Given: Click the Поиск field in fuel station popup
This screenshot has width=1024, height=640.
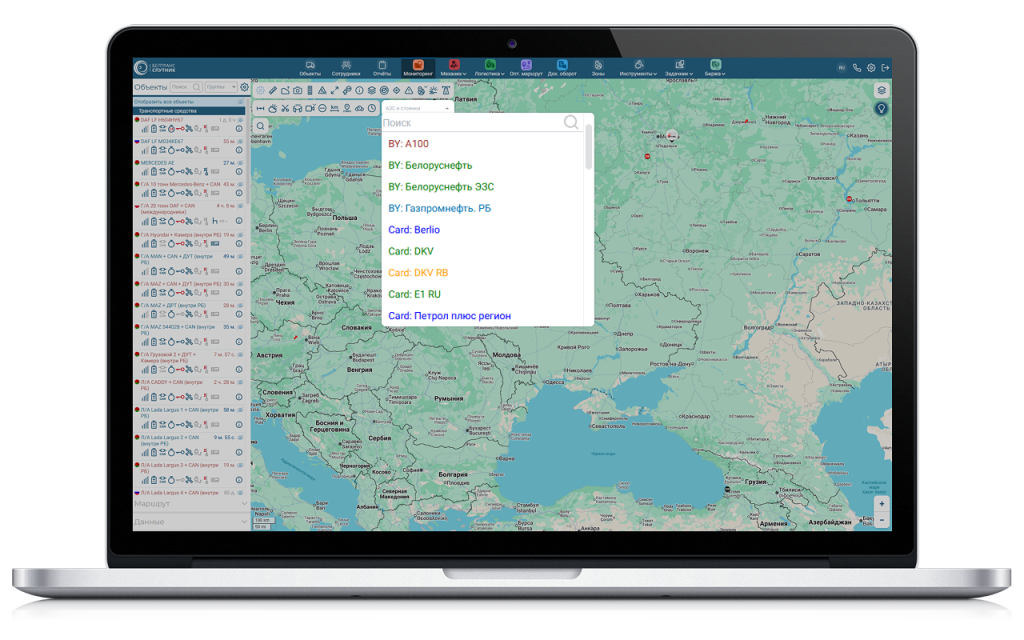Looking at the screenshot, I should coord(470,122).
